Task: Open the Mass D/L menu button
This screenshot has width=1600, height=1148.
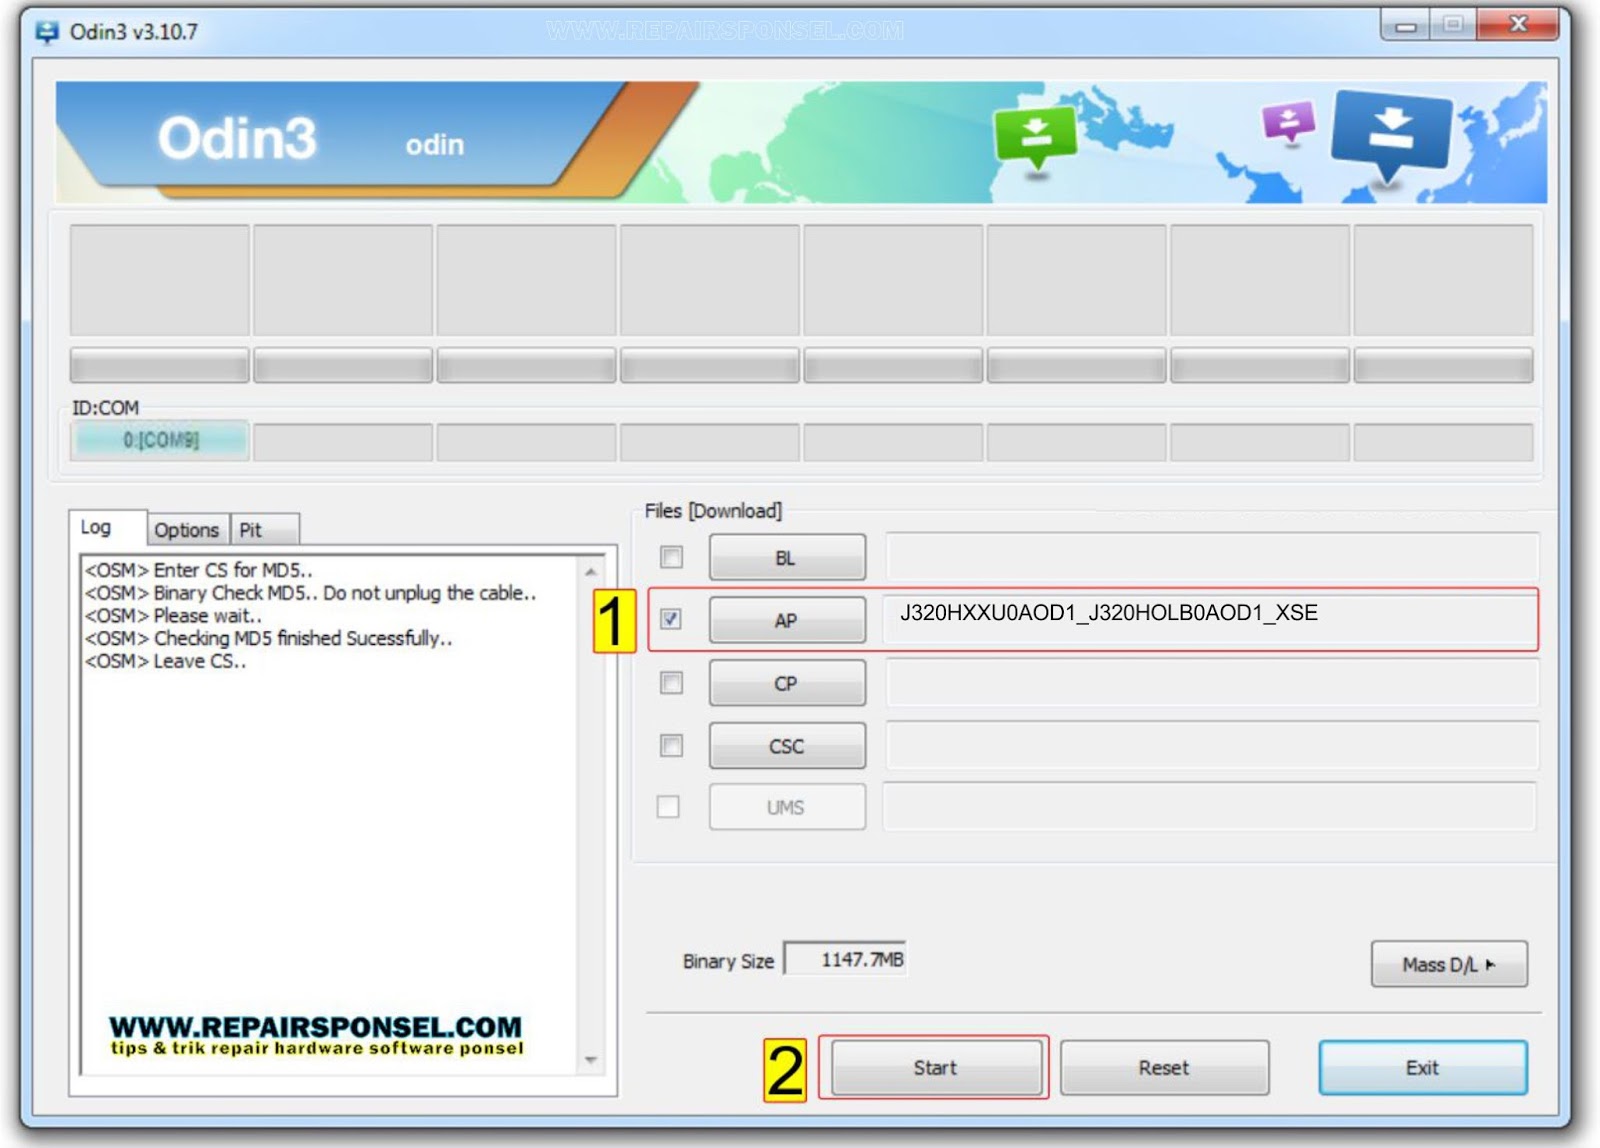Action: pos(1449,964)
